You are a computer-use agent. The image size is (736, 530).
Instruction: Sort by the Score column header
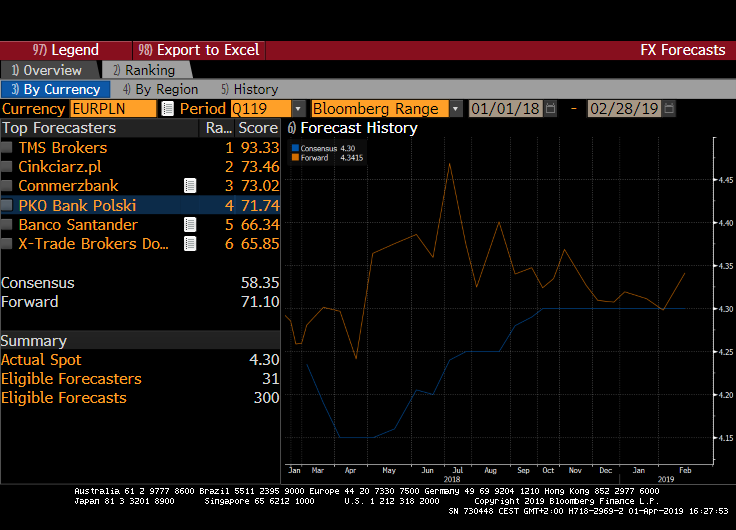258,128
